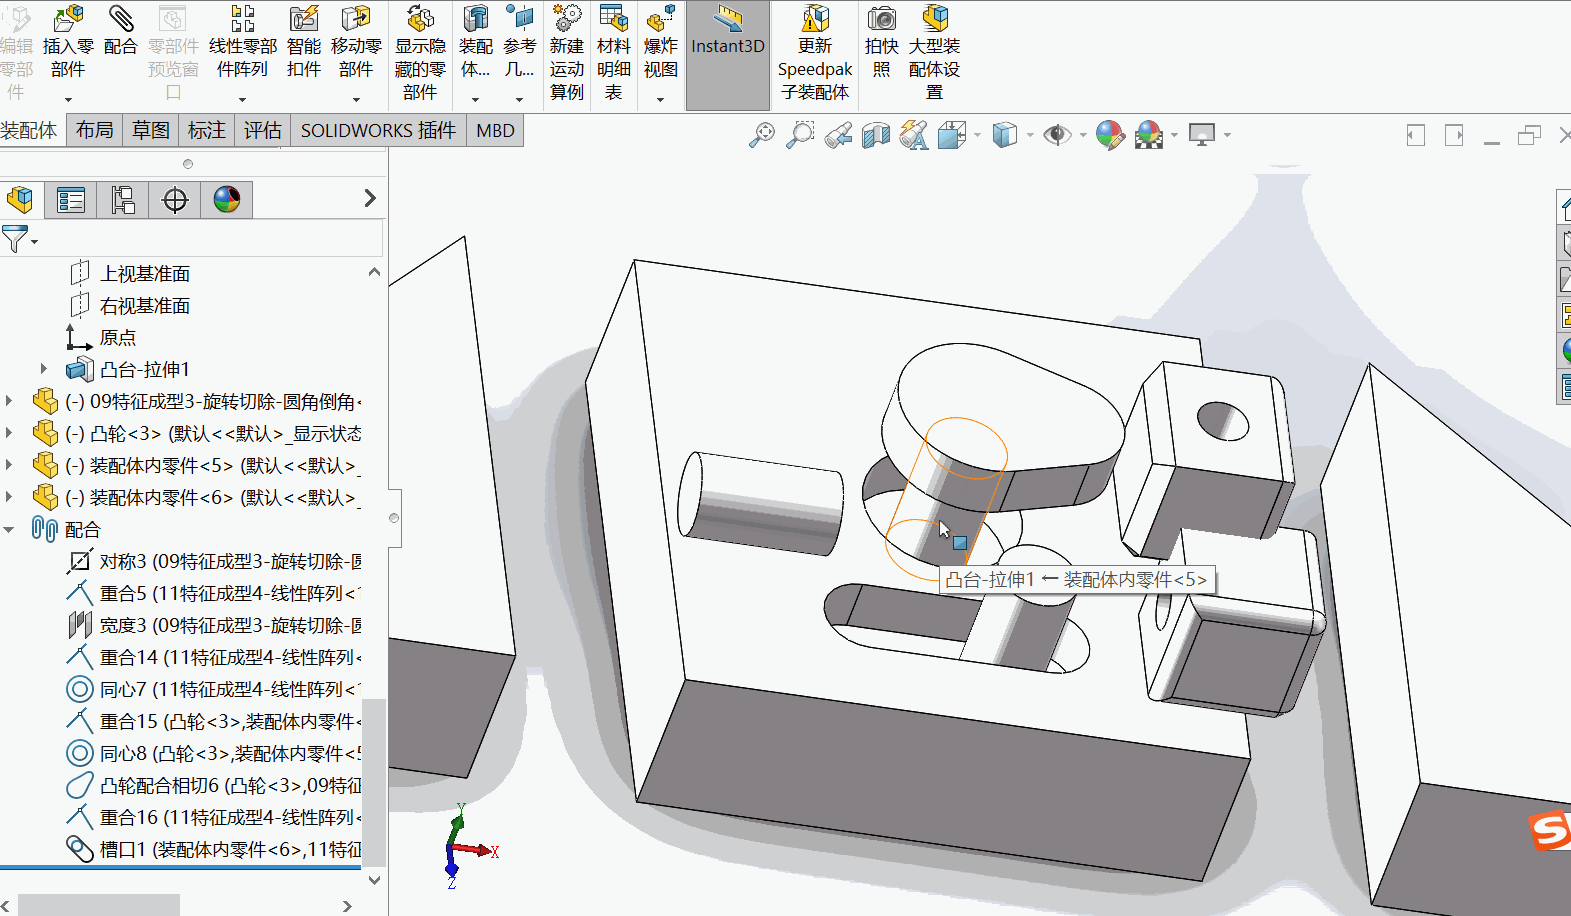
Task: Open Assembly Features (装配体...) tool
Action: 475,42
